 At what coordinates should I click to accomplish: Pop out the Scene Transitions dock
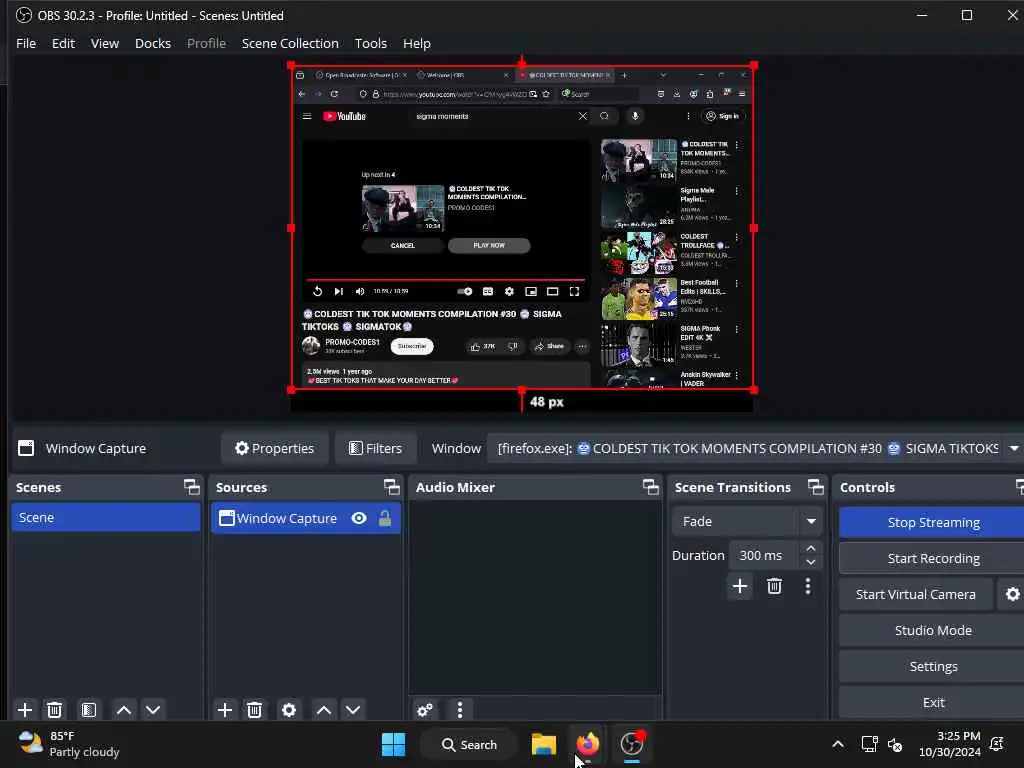pyautogui.click(x=816, y=487)
